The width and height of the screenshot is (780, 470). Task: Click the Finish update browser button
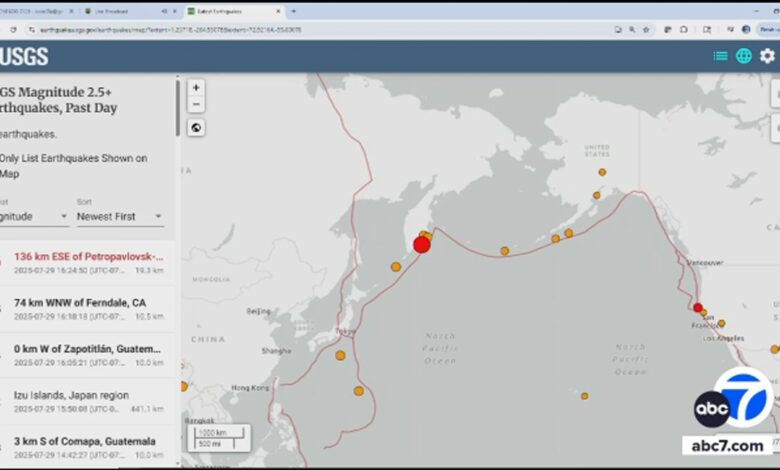click(x=768, y=30)
